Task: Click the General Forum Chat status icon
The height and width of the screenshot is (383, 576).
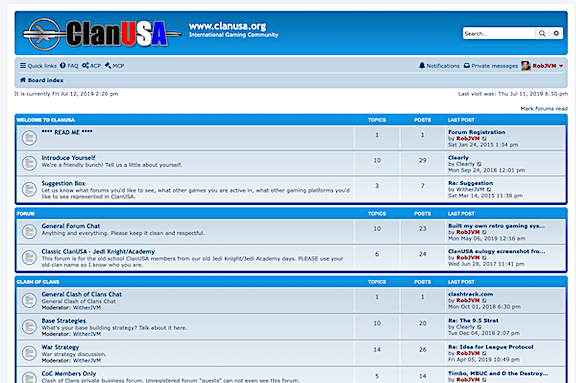Action: (29, 231)
